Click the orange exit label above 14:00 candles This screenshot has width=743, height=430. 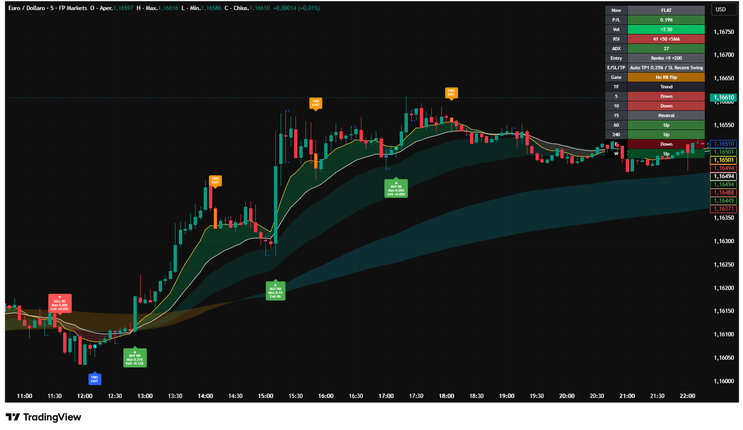[x=215, y=181]
